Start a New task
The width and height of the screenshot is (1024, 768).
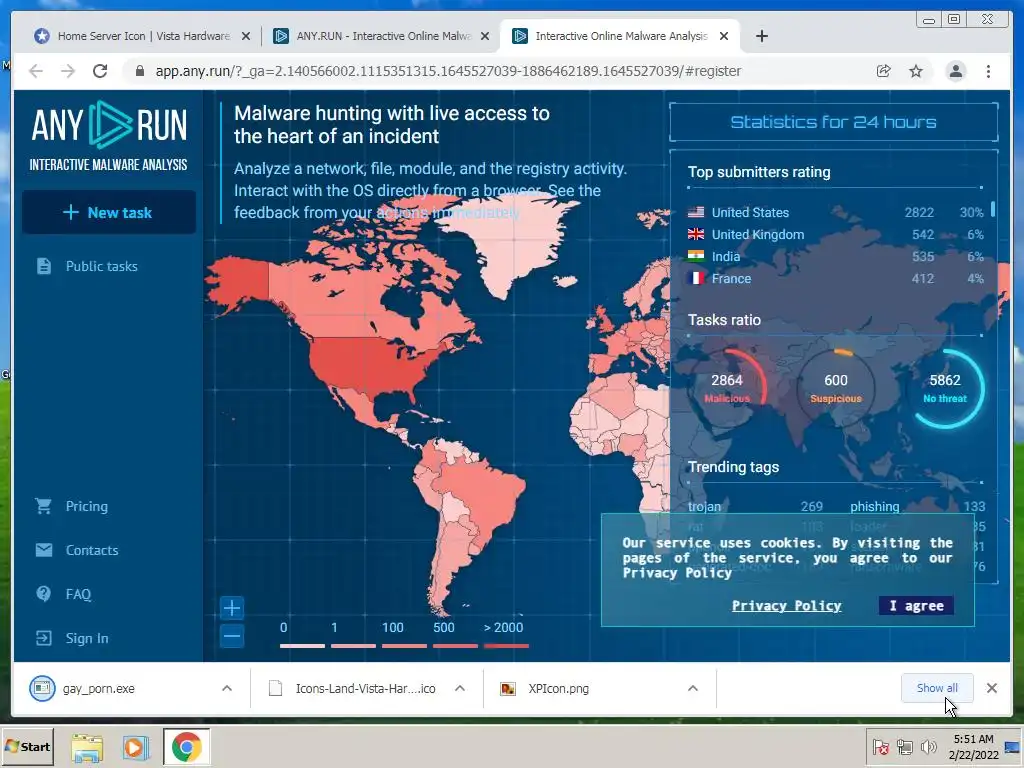(108, 212)
